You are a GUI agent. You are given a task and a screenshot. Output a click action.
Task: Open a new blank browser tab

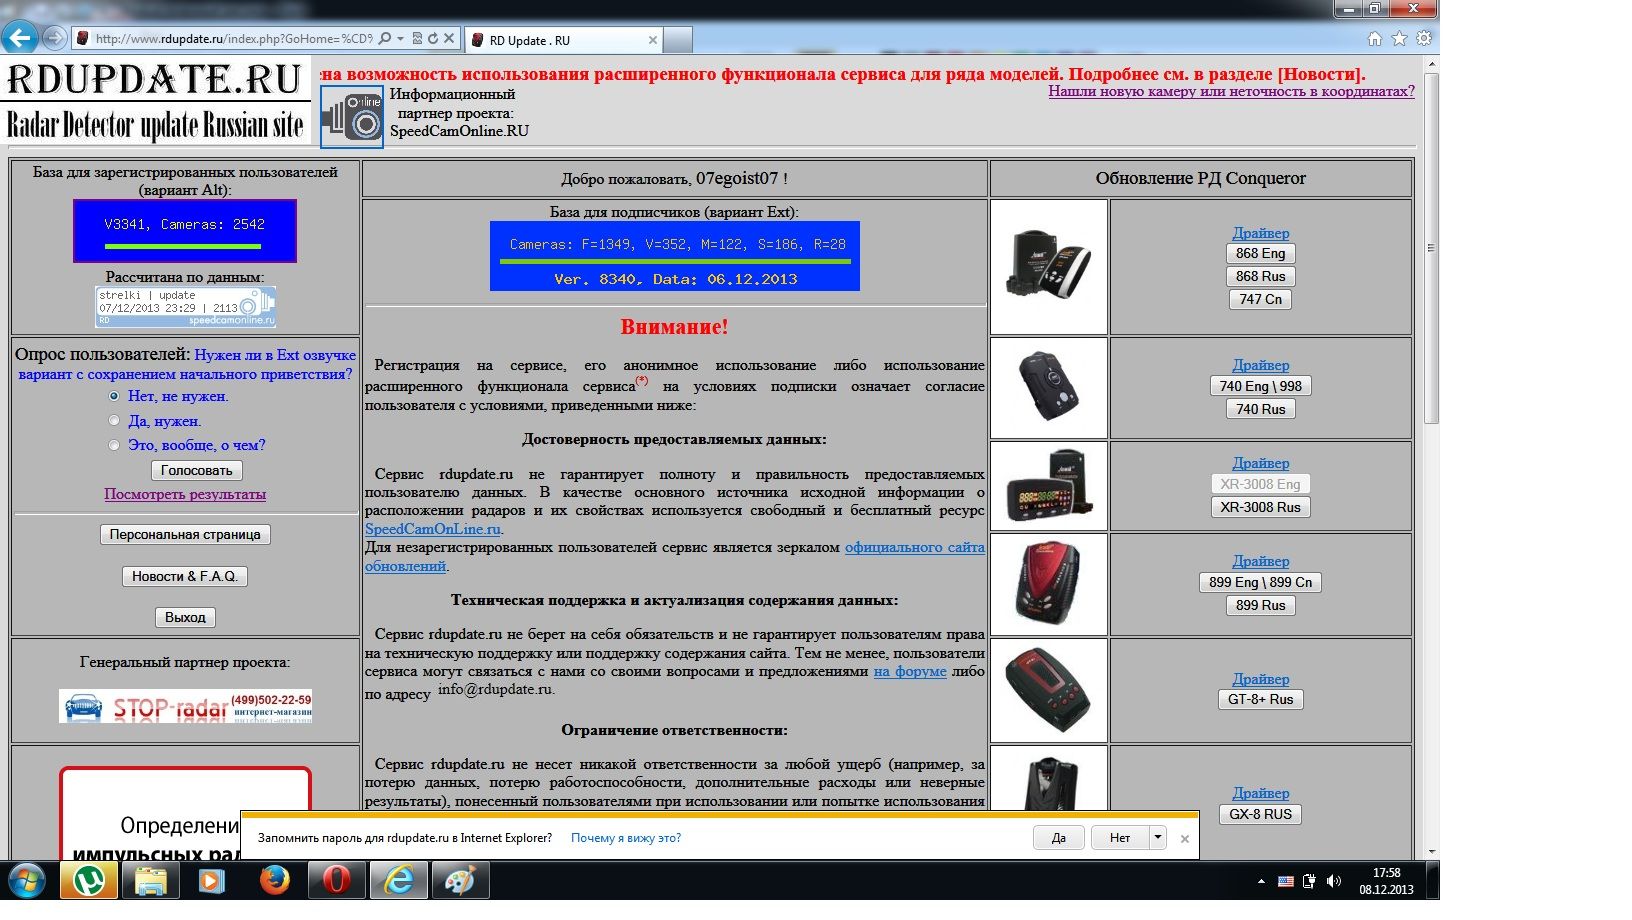[678, 40]
